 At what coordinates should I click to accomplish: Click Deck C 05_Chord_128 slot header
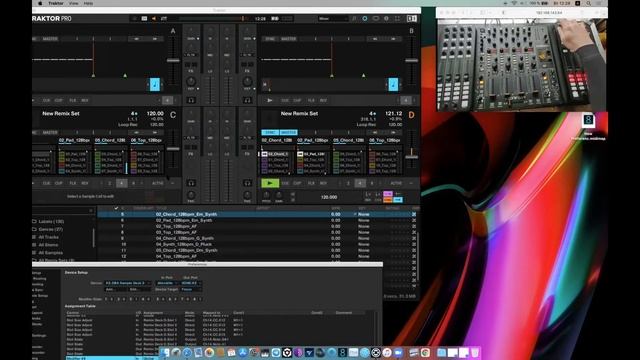(x=110, y=140)
